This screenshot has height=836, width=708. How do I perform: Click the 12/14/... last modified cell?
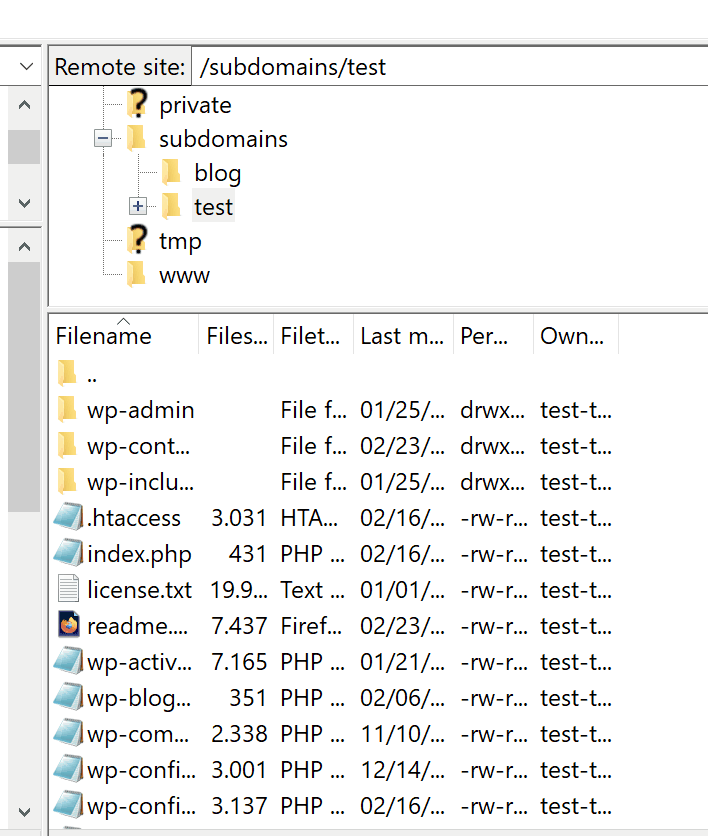click(x=403, y=770)
